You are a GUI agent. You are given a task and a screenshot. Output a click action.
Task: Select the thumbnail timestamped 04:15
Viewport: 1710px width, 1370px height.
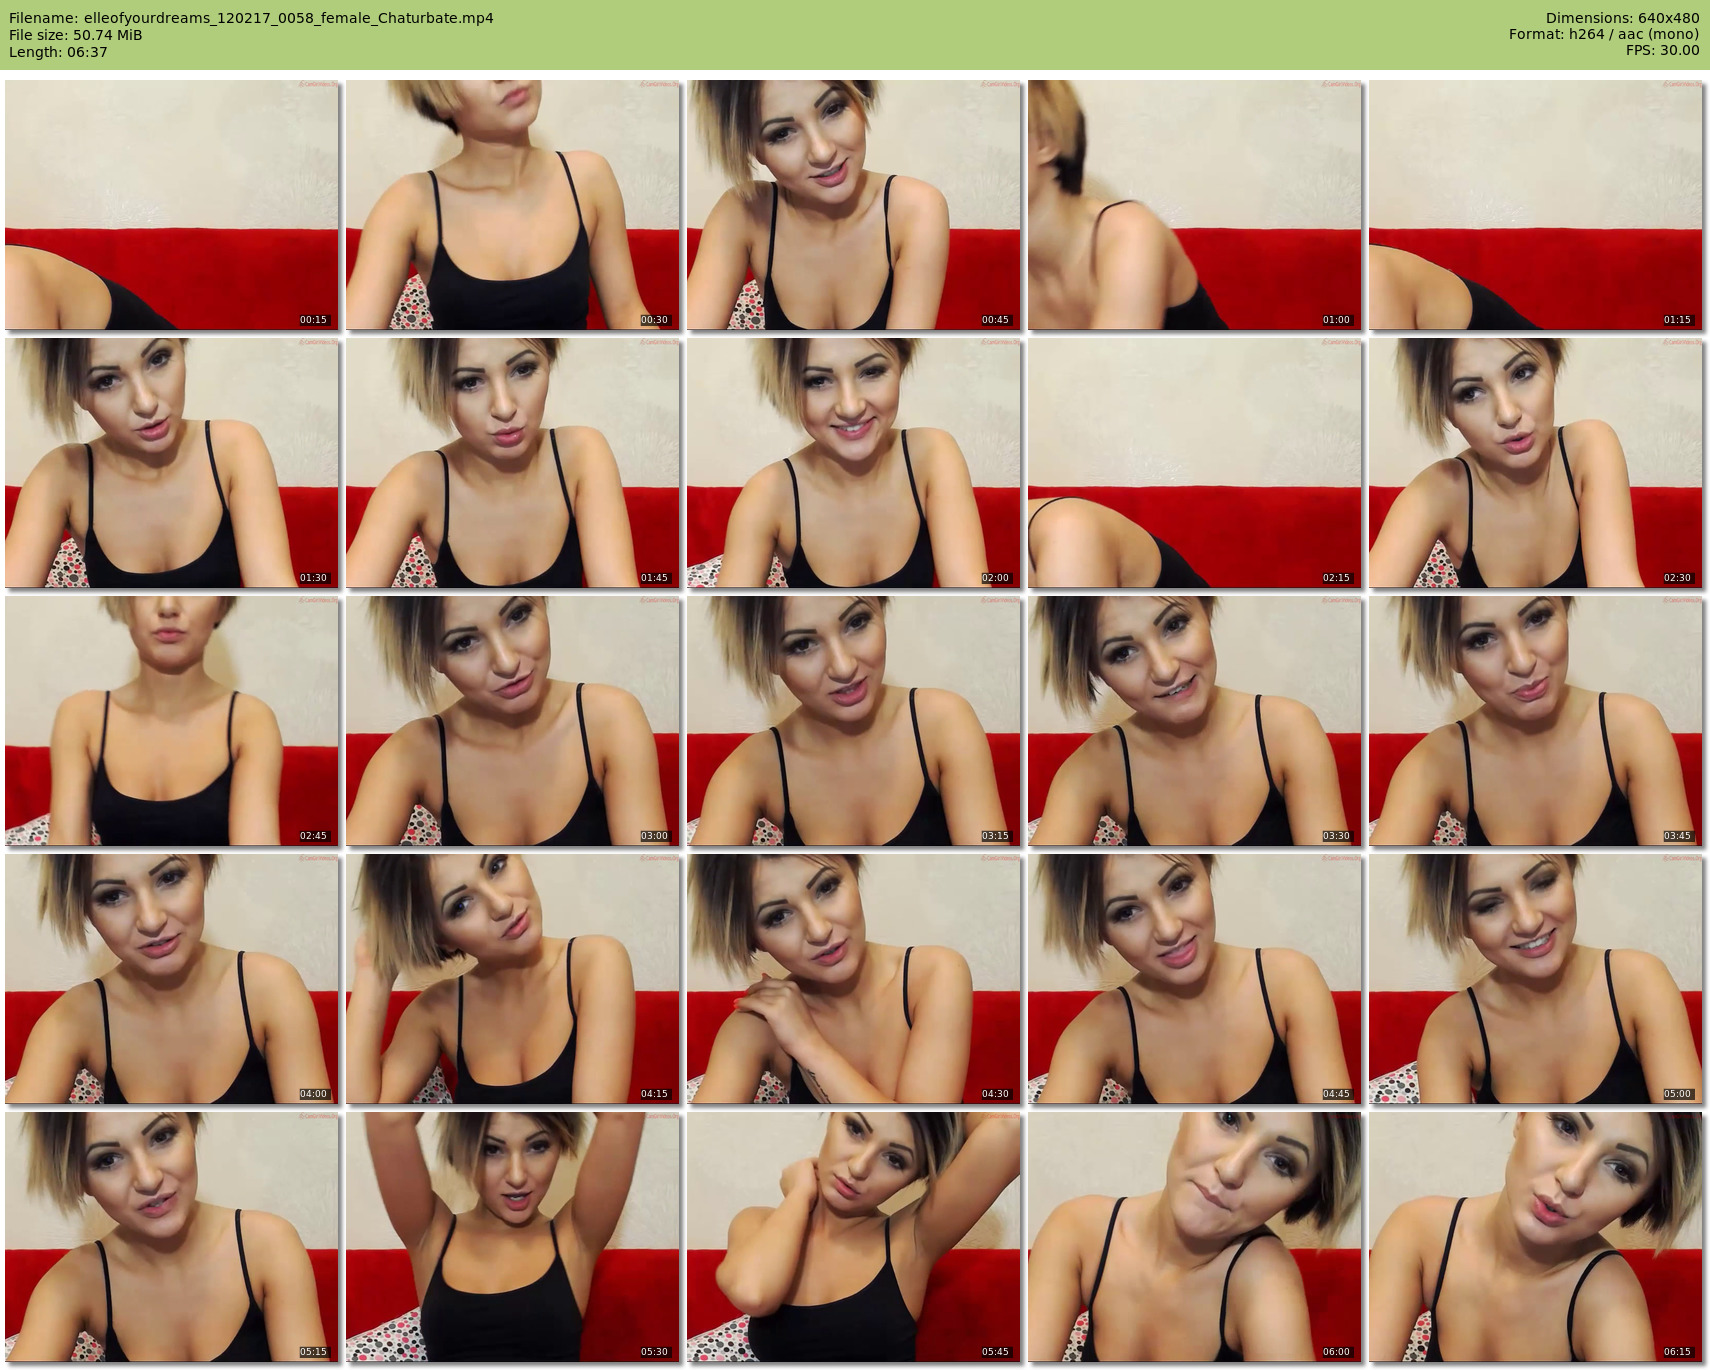tap(513, 979)
